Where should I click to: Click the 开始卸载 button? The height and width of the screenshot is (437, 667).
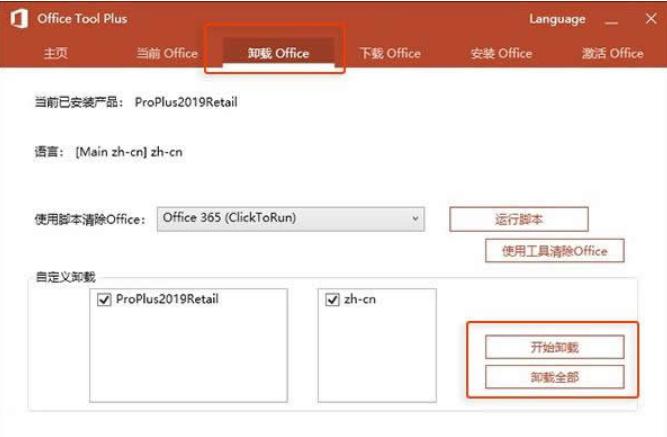555,347
